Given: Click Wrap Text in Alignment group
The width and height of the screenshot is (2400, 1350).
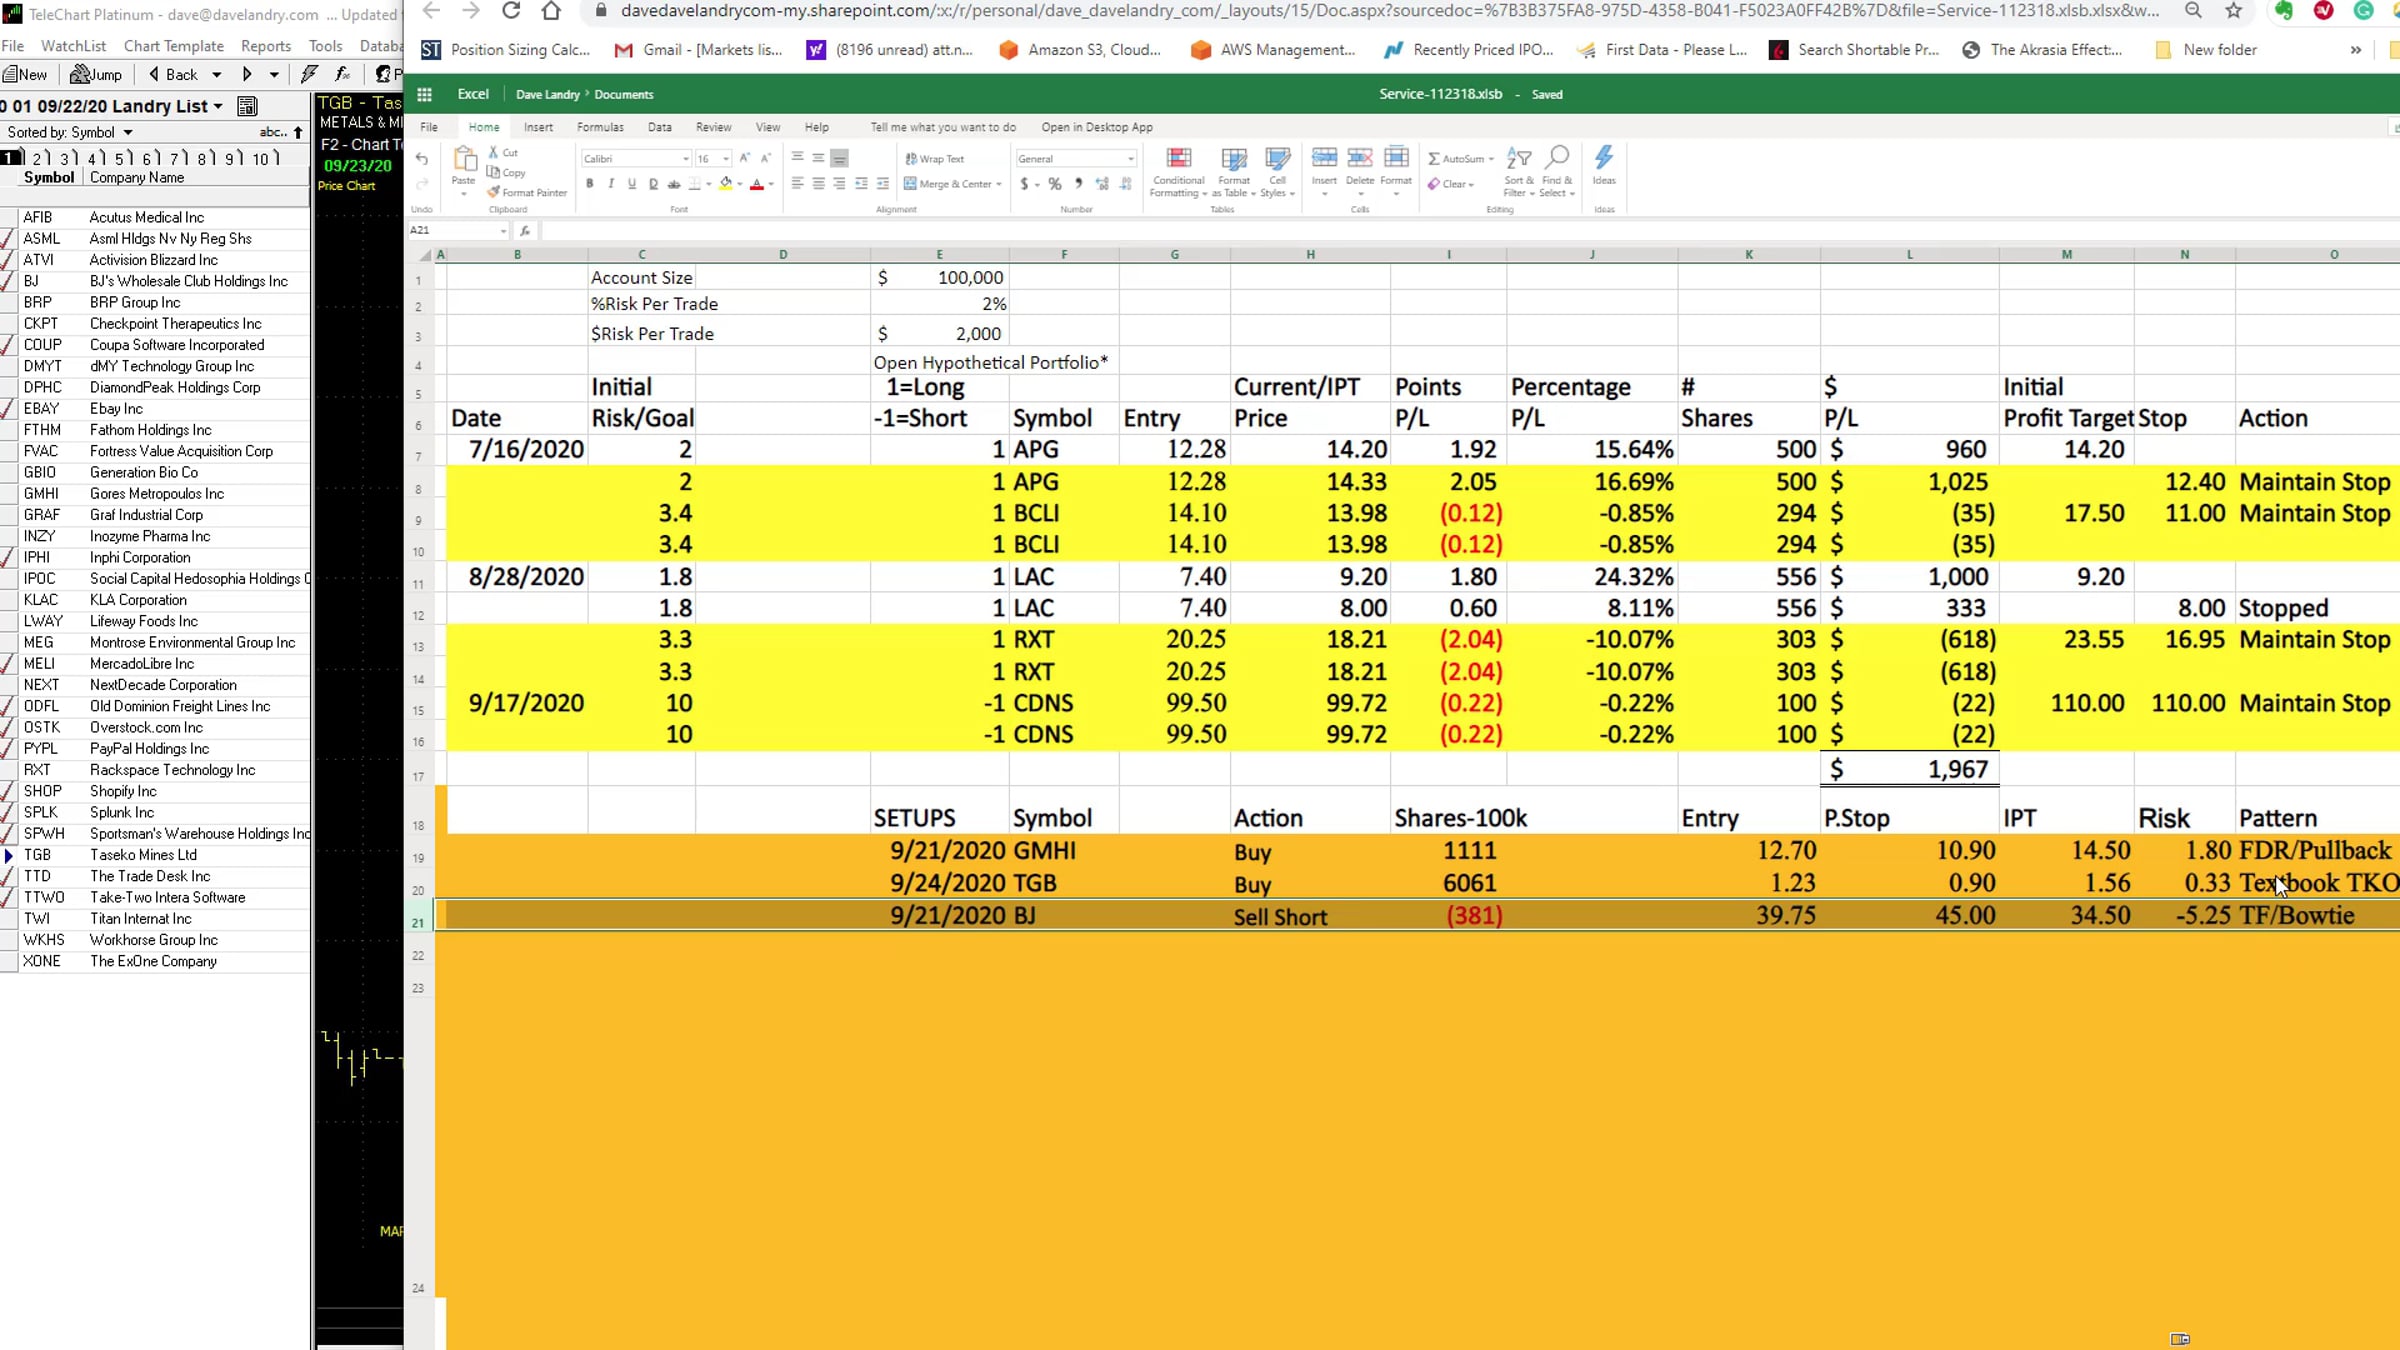Looking at the screenshot, I should pyautogui.click(x=935, y=159).
